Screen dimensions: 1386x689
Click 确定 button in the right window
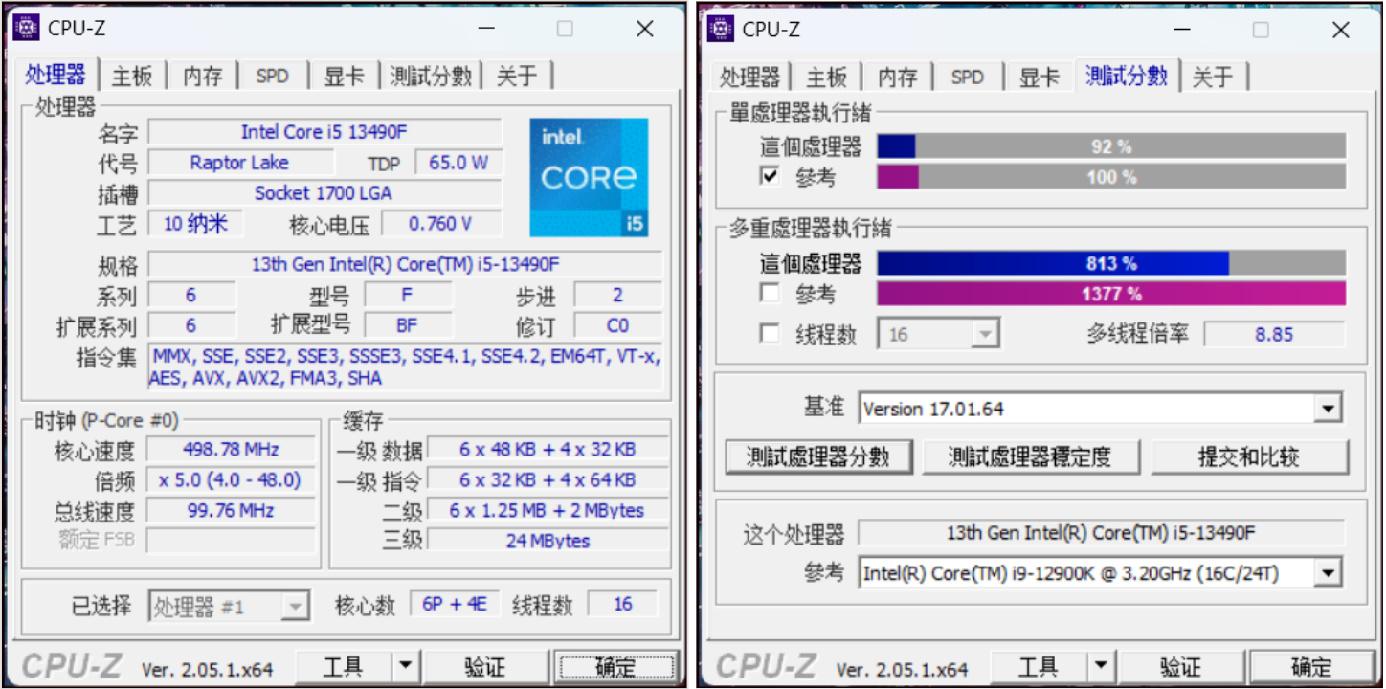1309,666
